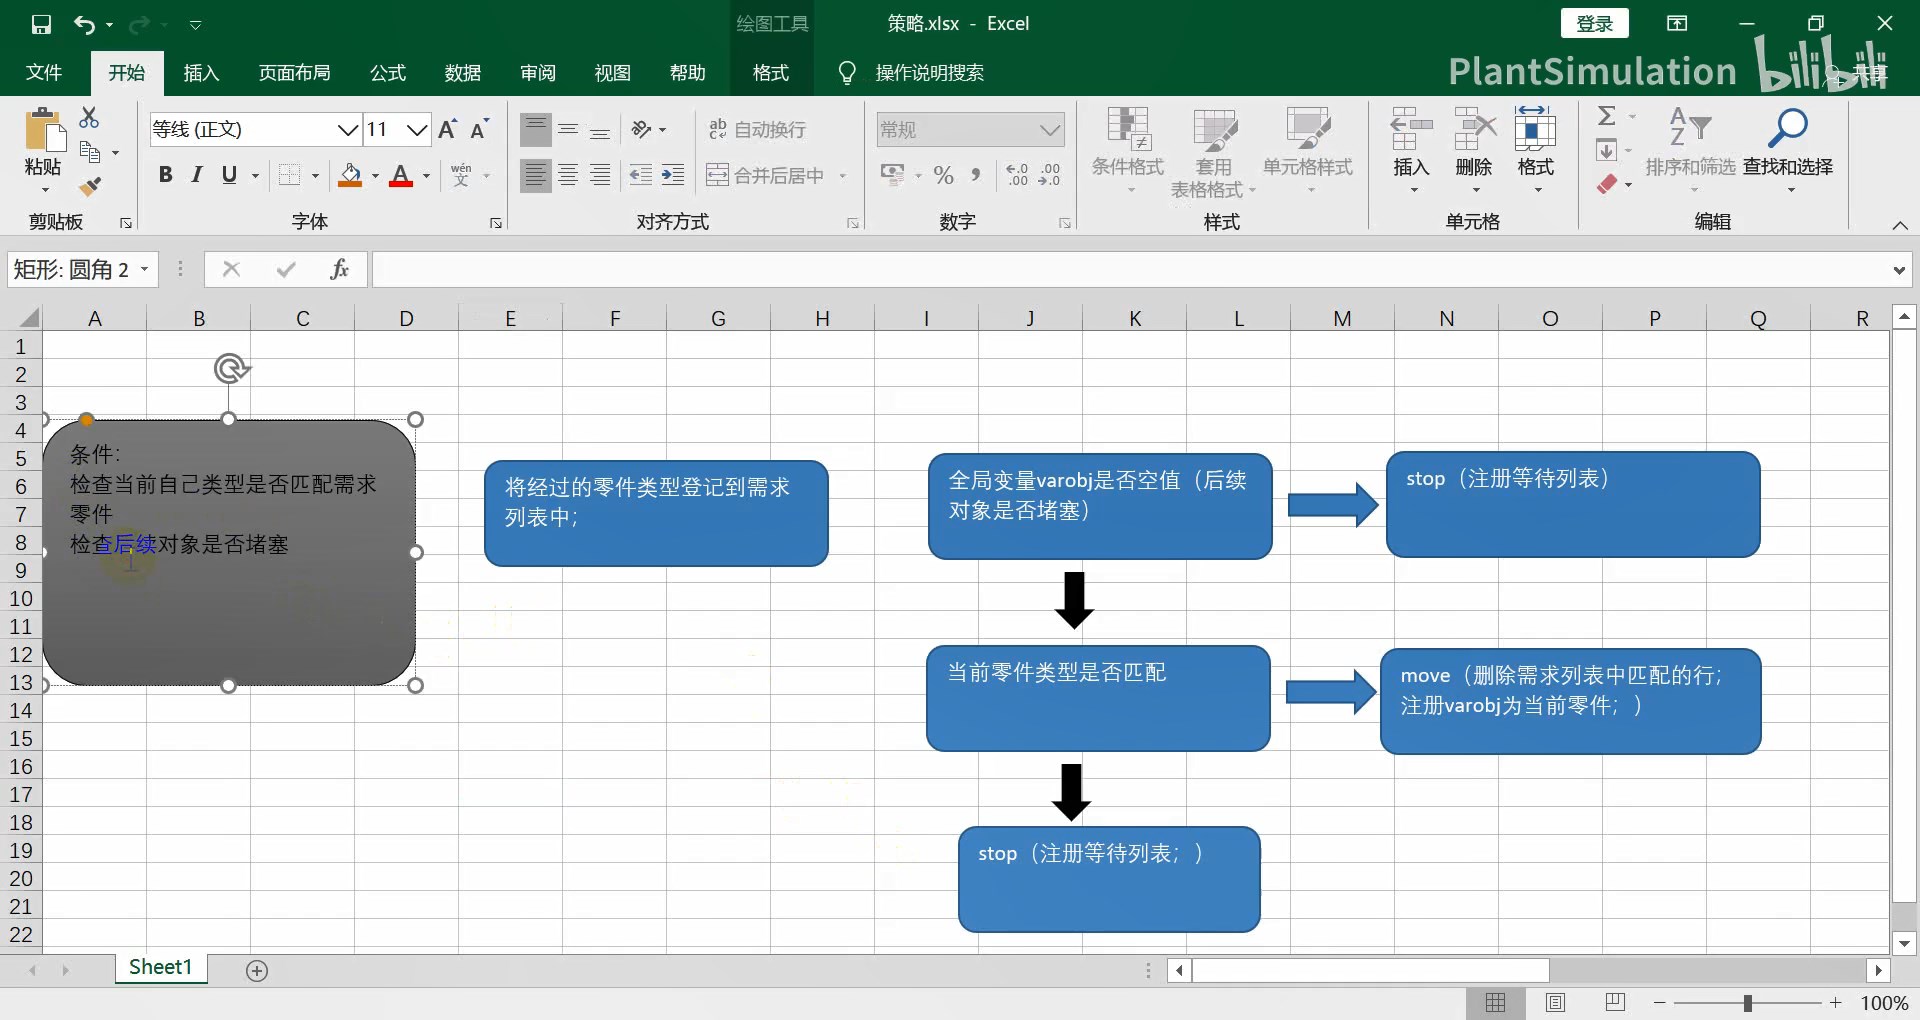
Task: Apply comma style number format
Action: [x=975, y=175]
